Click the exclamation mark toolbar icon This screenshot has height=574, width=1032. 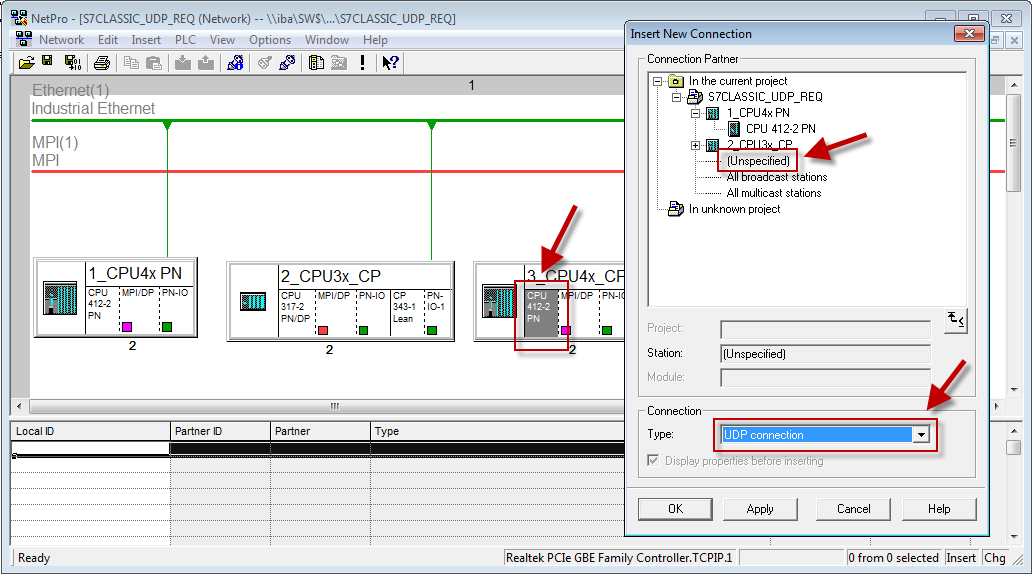pos(362,63)
